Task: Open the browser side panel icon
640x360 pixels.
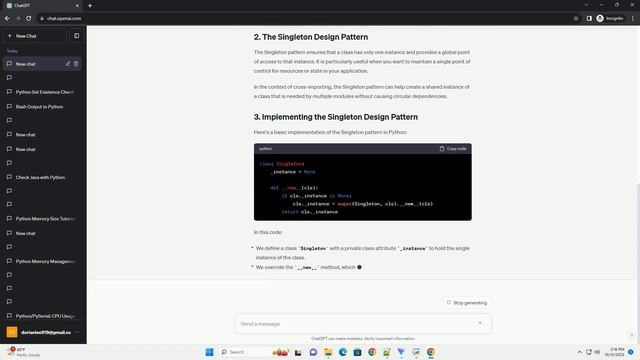Action: coord(589,18)
